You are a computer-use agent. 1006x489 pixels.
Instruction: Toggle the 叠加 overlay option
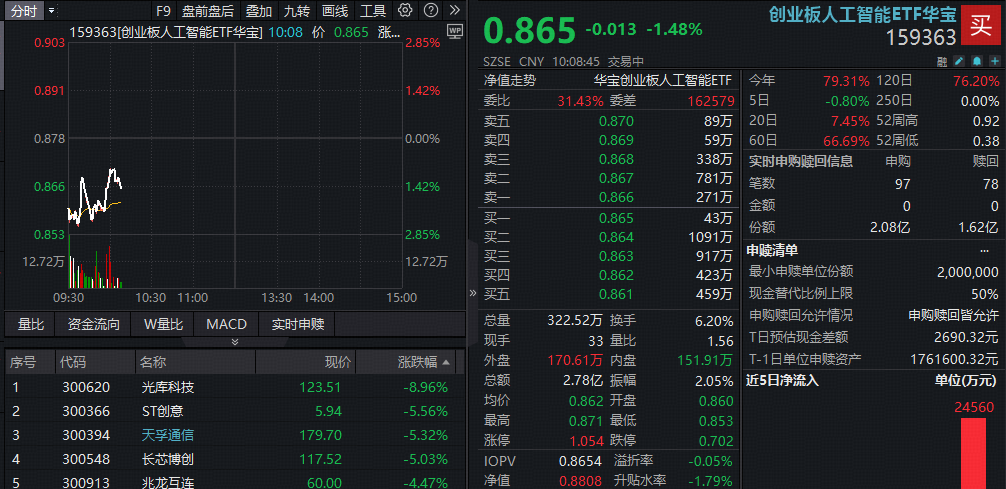coord(258,11)
